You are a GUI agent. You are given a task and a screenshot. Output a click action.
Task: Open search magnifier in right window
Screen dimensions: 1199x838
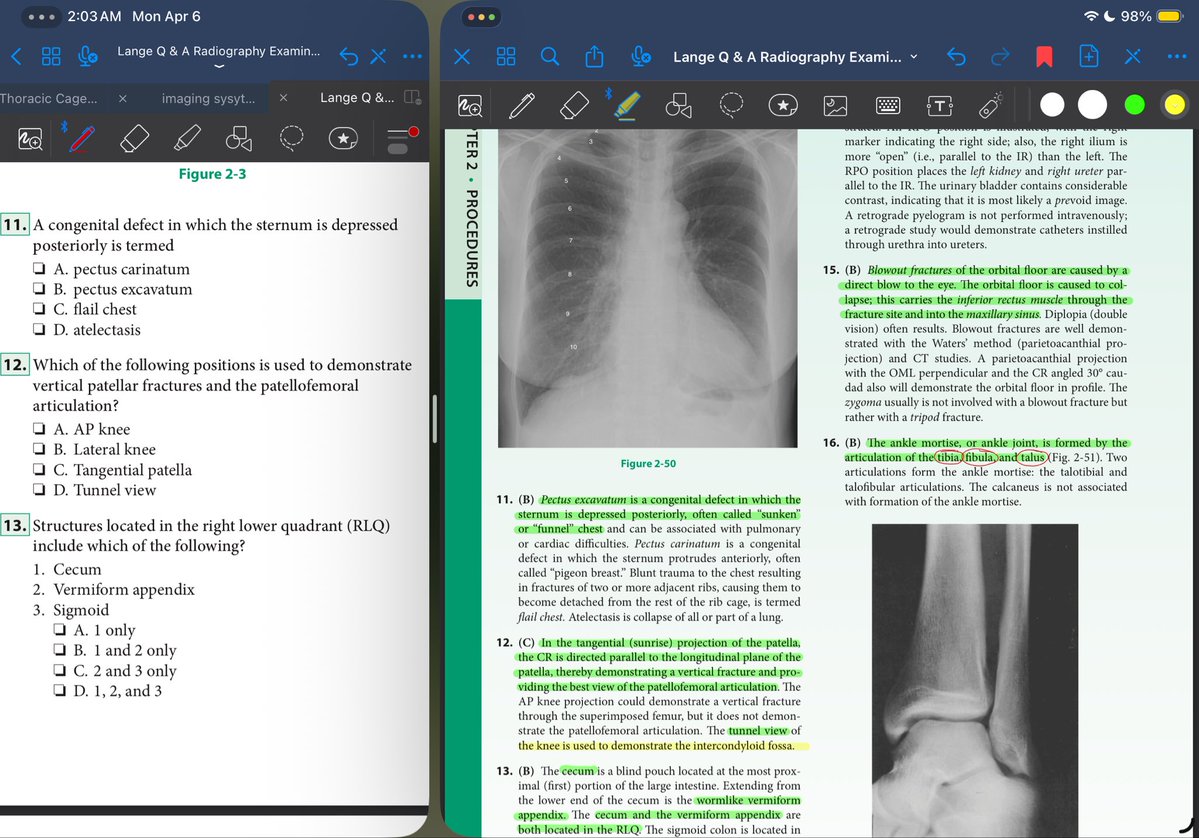tap(550, 57)
